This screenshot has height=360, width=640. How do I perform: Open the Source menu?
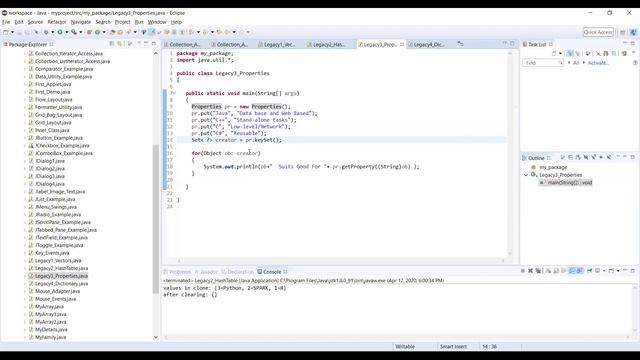pos(35,22)
